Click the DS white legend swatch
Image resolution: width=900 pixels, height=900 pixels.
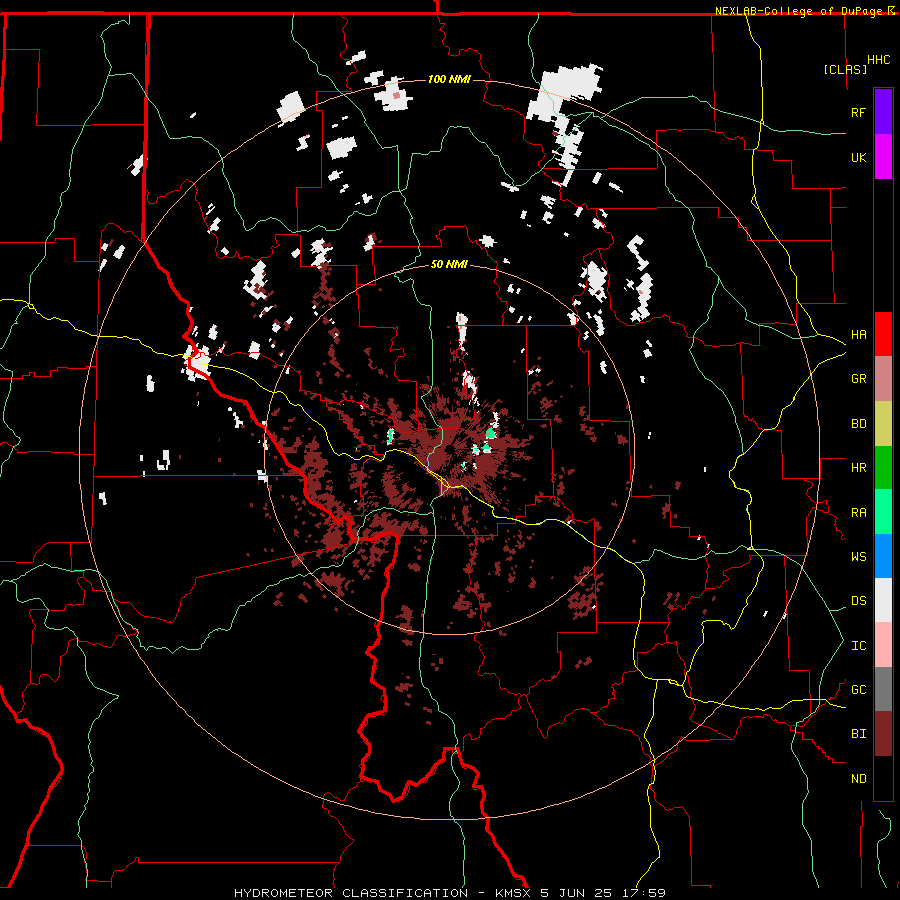click(883, 600)
